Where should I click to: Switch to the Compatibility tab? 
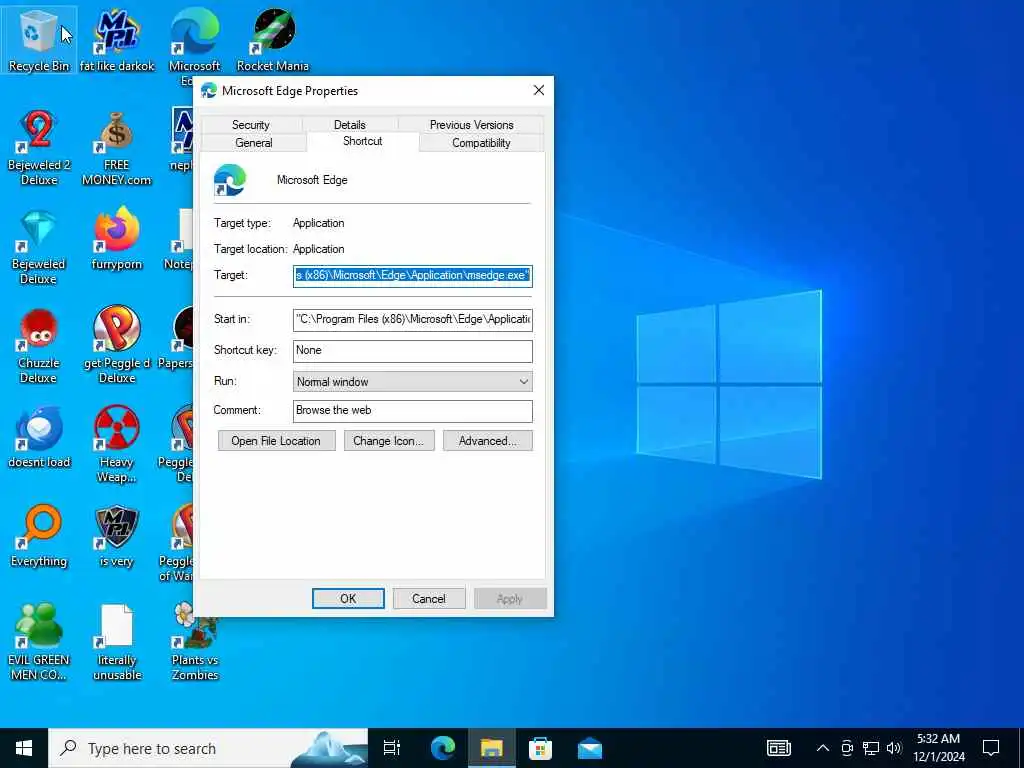coord(481,143)
